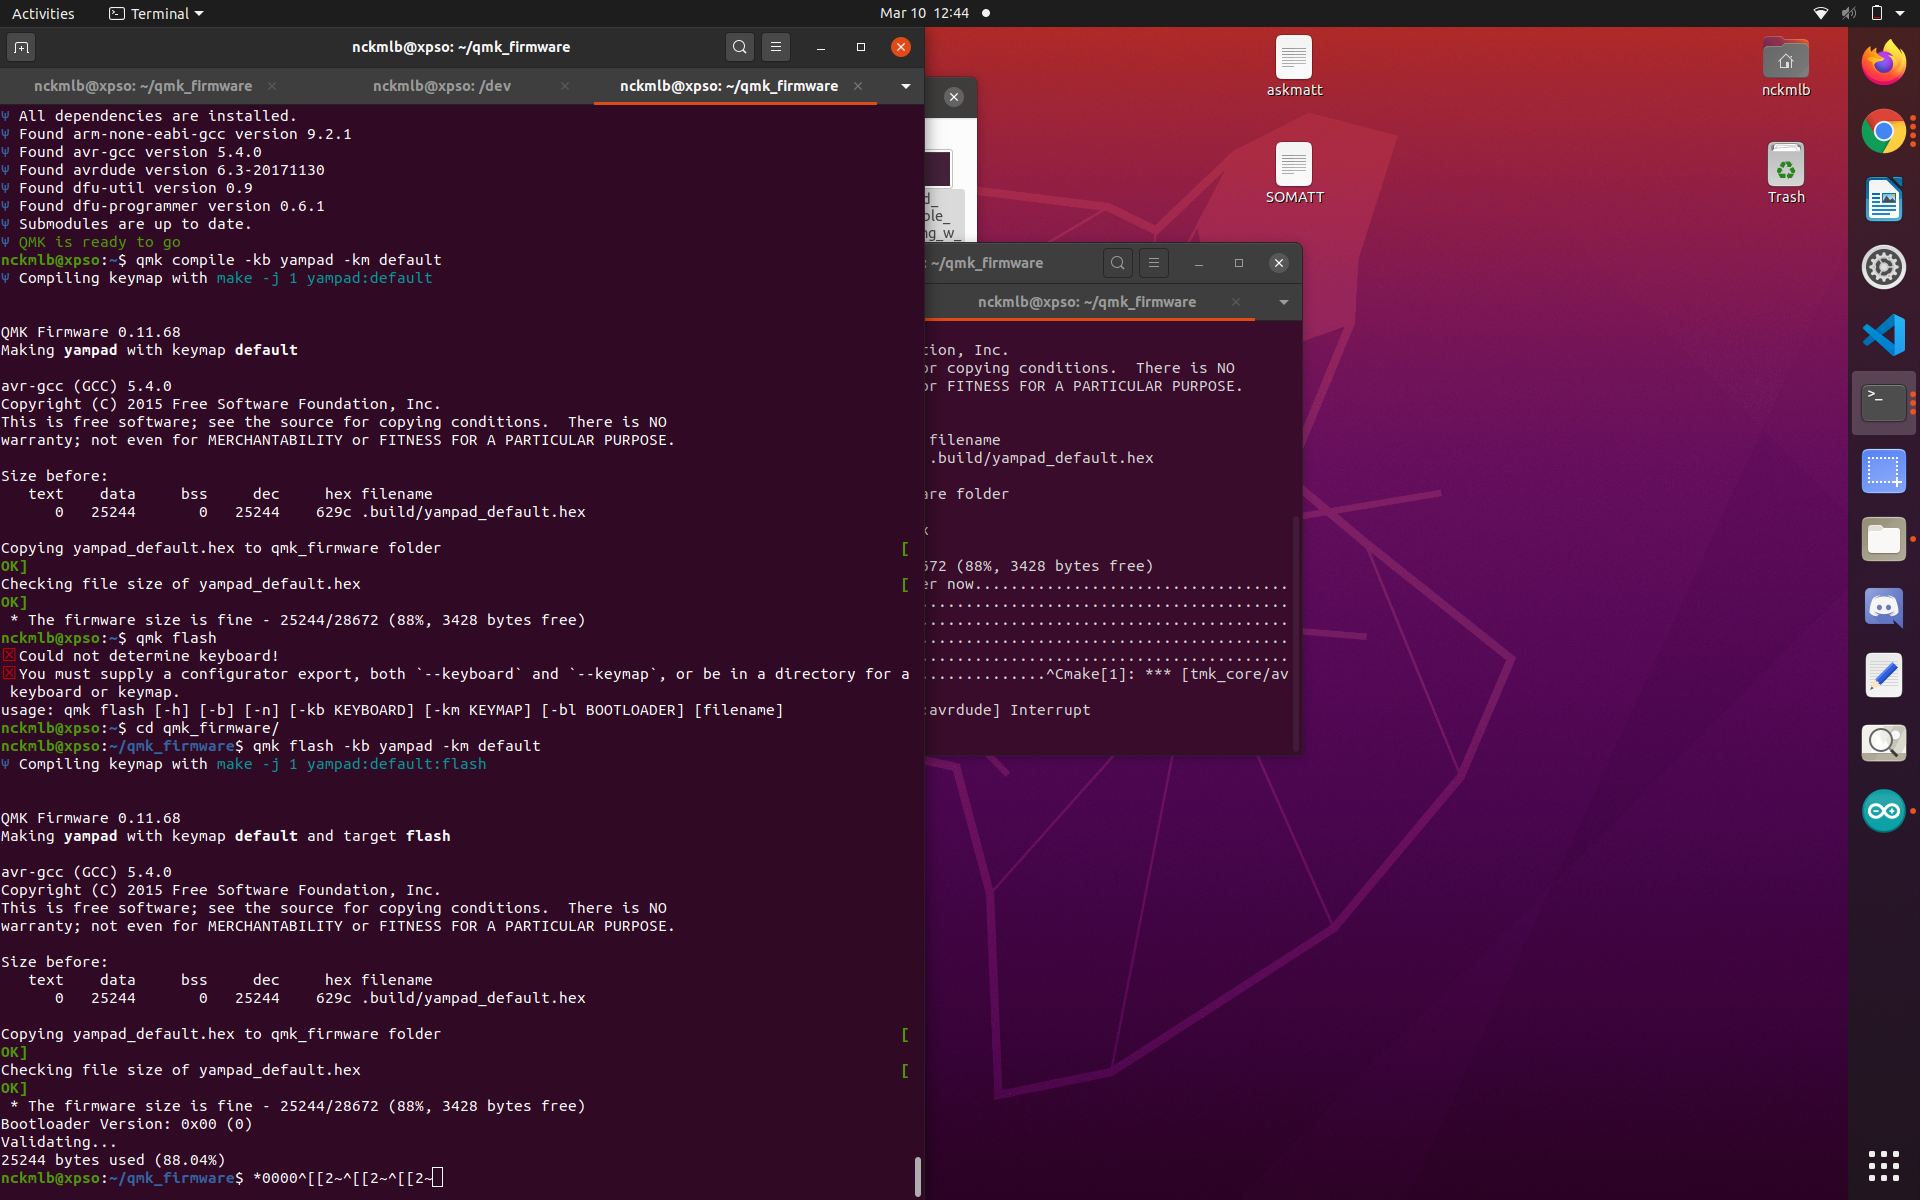1920x1200 pixels.
Task: Switch to first ~/qmk_firmware terminal tab
Action: [142, 86]
